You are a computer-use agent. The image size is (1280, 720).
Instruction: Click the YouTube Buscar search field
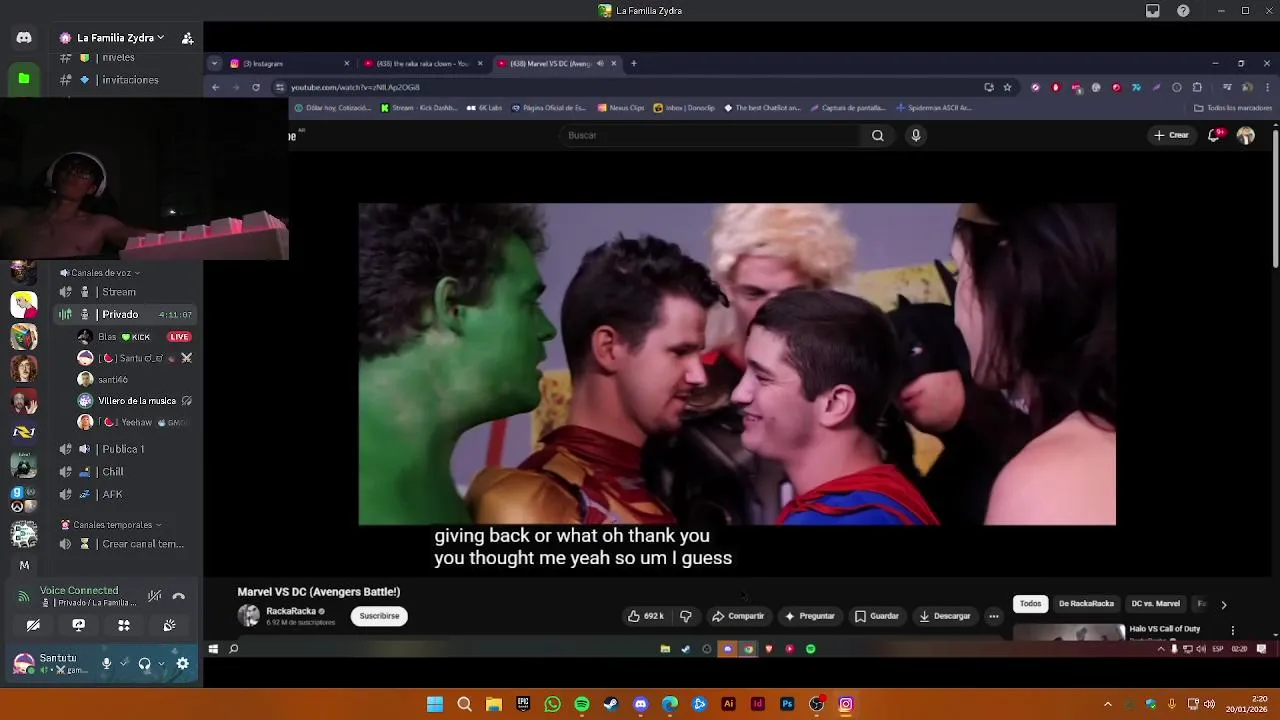(x=710, y=135)
